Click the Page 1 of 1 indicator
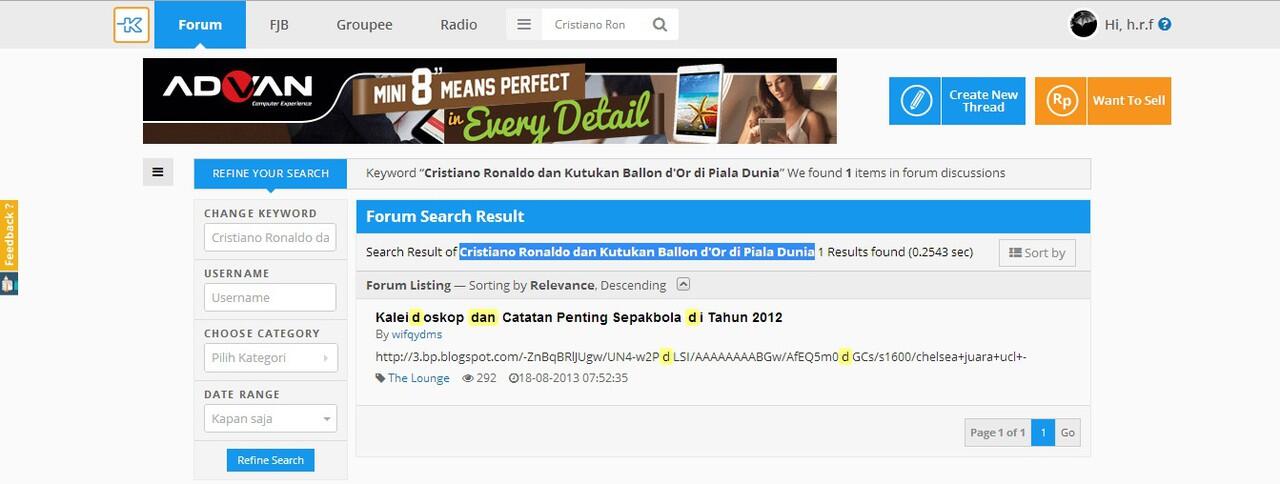The height and width of the screenshot is (484, 1280). pos(997,432)
